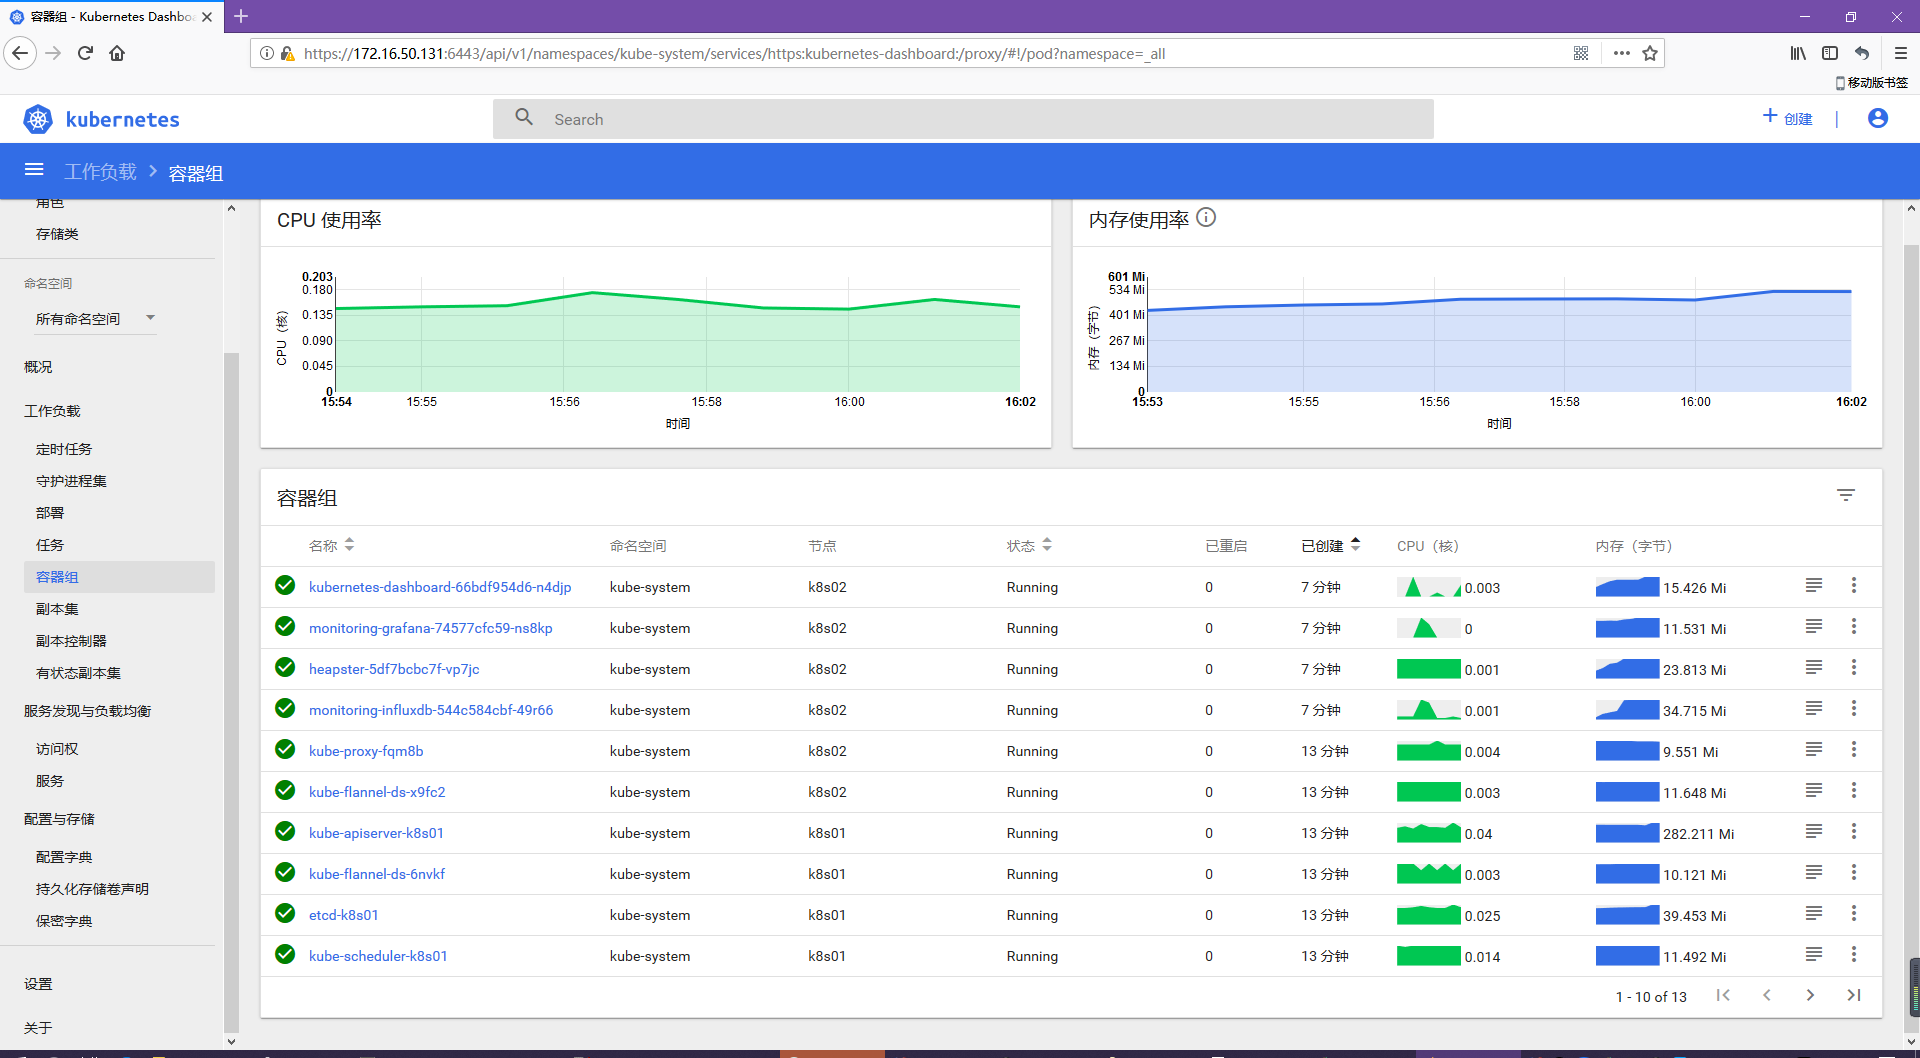Sort pods by name column
Viewport: 1920px width, 1058px height.
pos(349,545)
